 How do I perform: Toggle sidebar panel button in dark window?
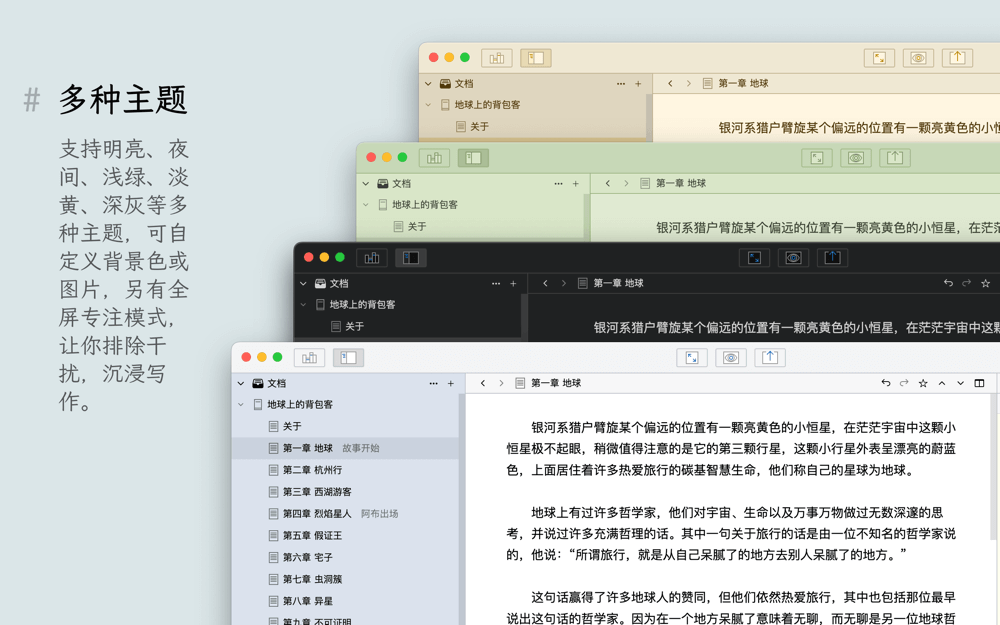(x=411, y=258)
